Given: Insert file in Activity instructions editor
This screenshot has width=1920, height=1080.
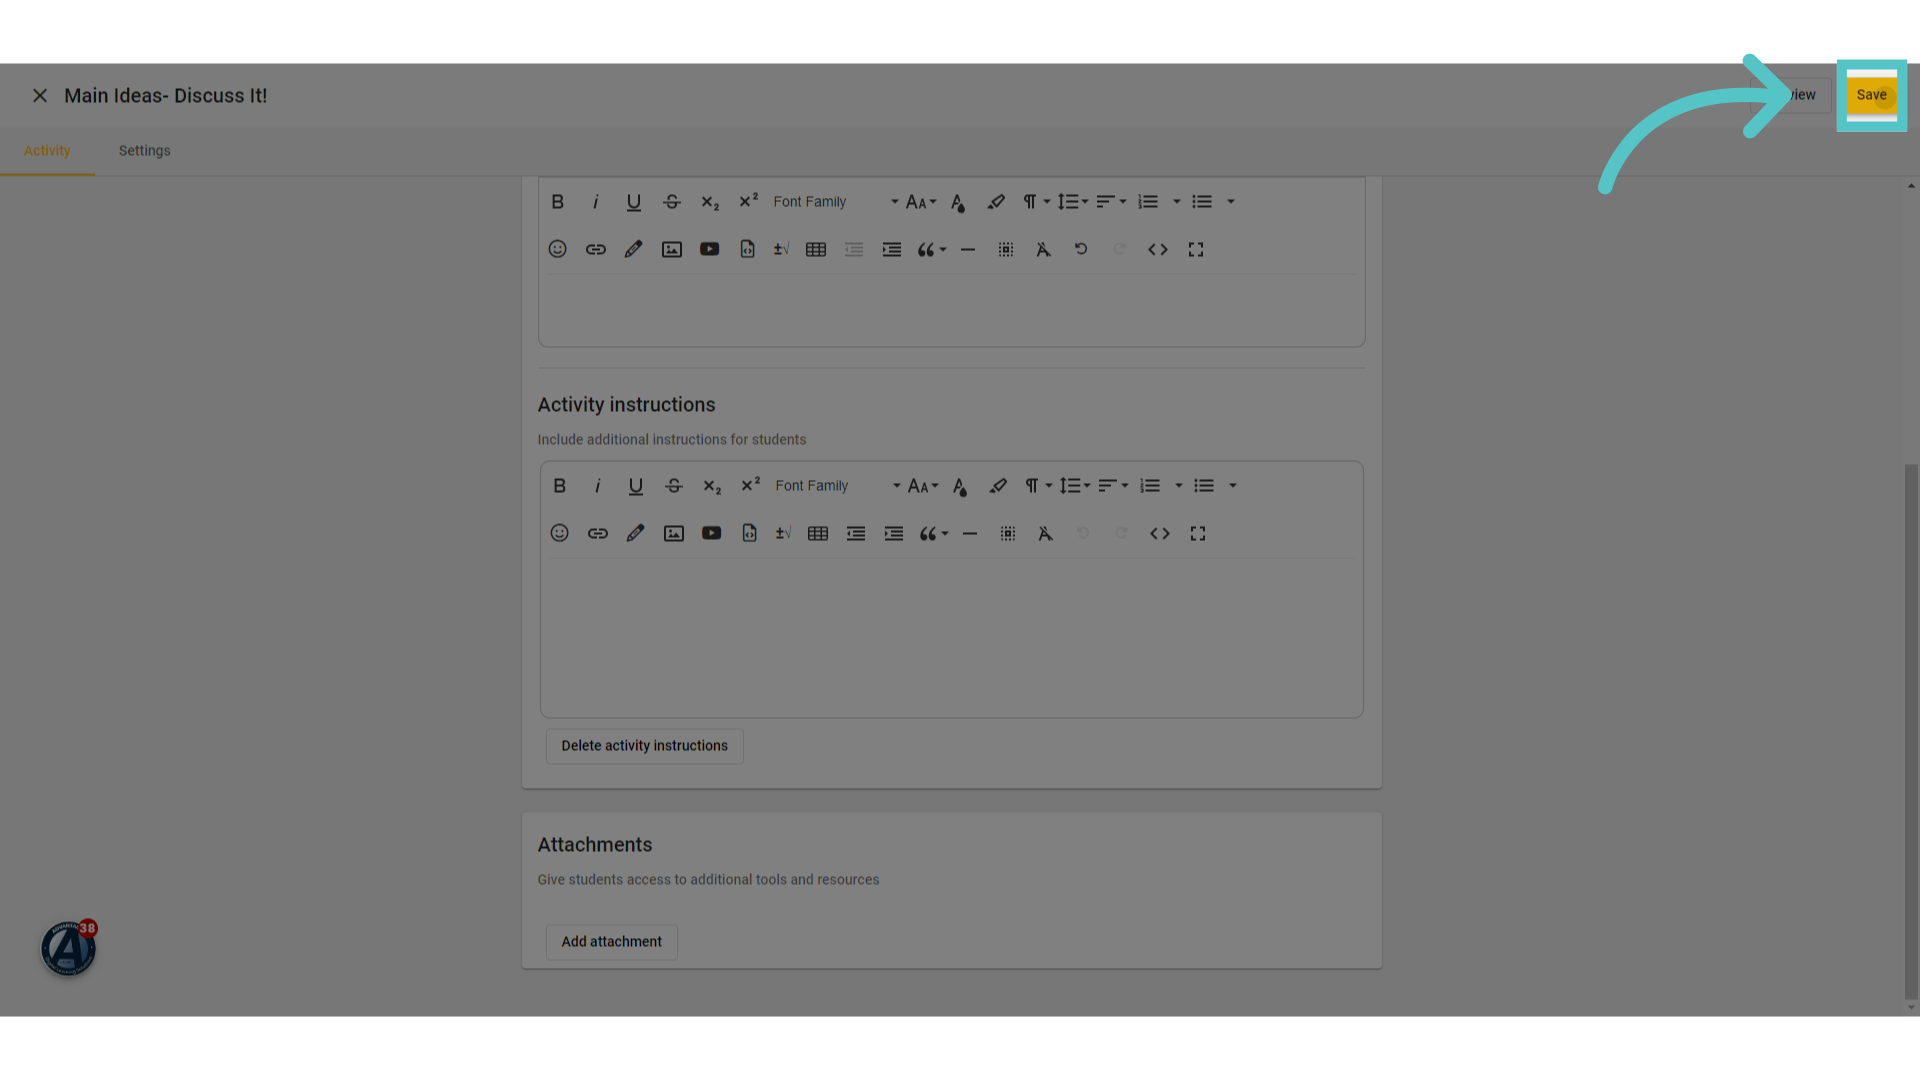Looking at the screenshot, I should pyautogui.click(x=750, y=533).
